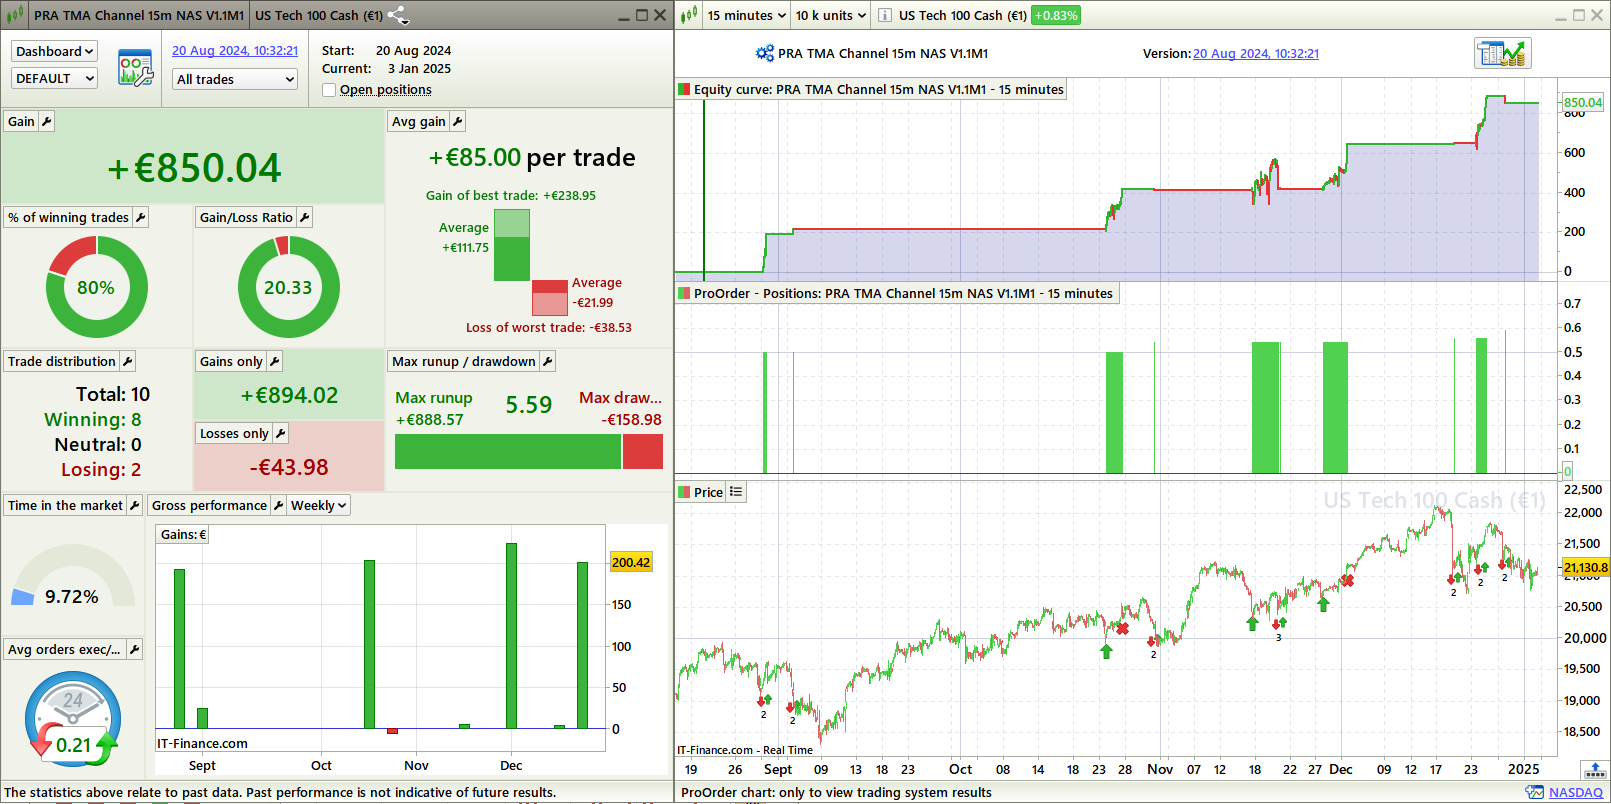The height and width of the screenshot is (804, 1611).
Task: Click the avg orders executed dial gauge
Action: click(x=73, y=719)
